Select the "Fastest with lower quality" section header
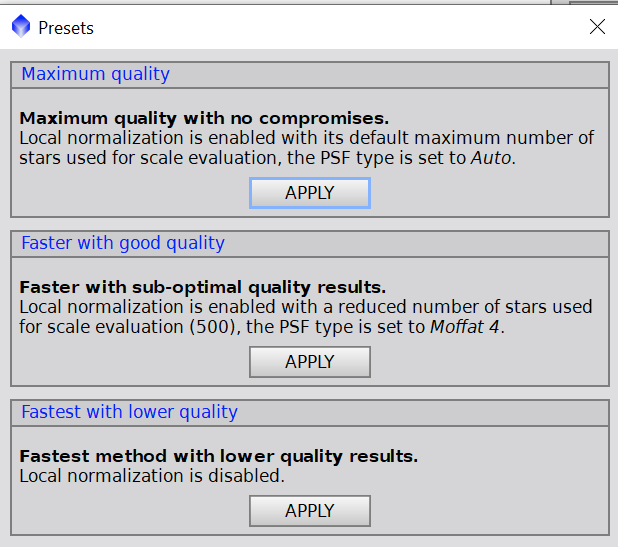 point(129,412)
